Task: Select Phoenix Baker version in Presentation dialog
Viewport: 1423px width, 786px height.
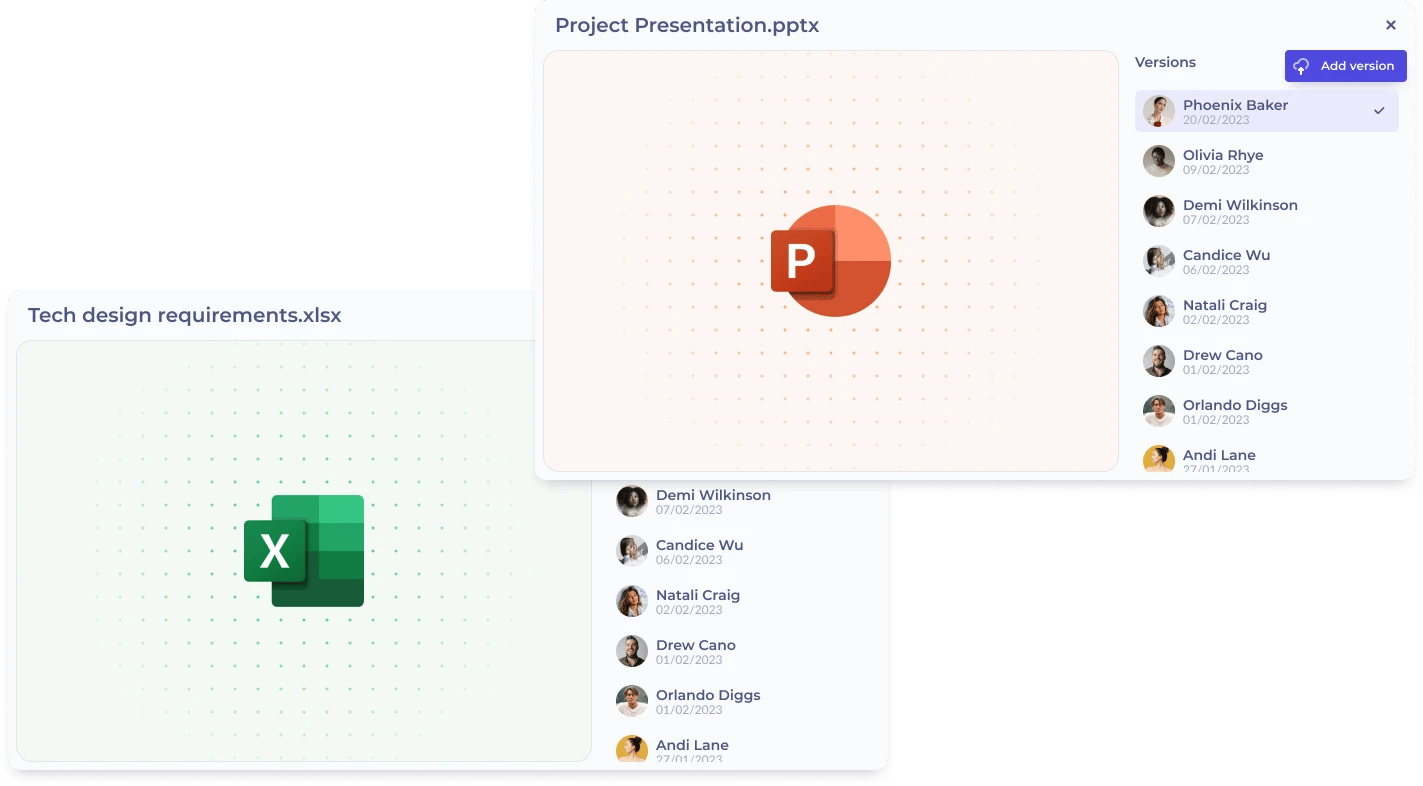Action: [x=1267, y=111]
